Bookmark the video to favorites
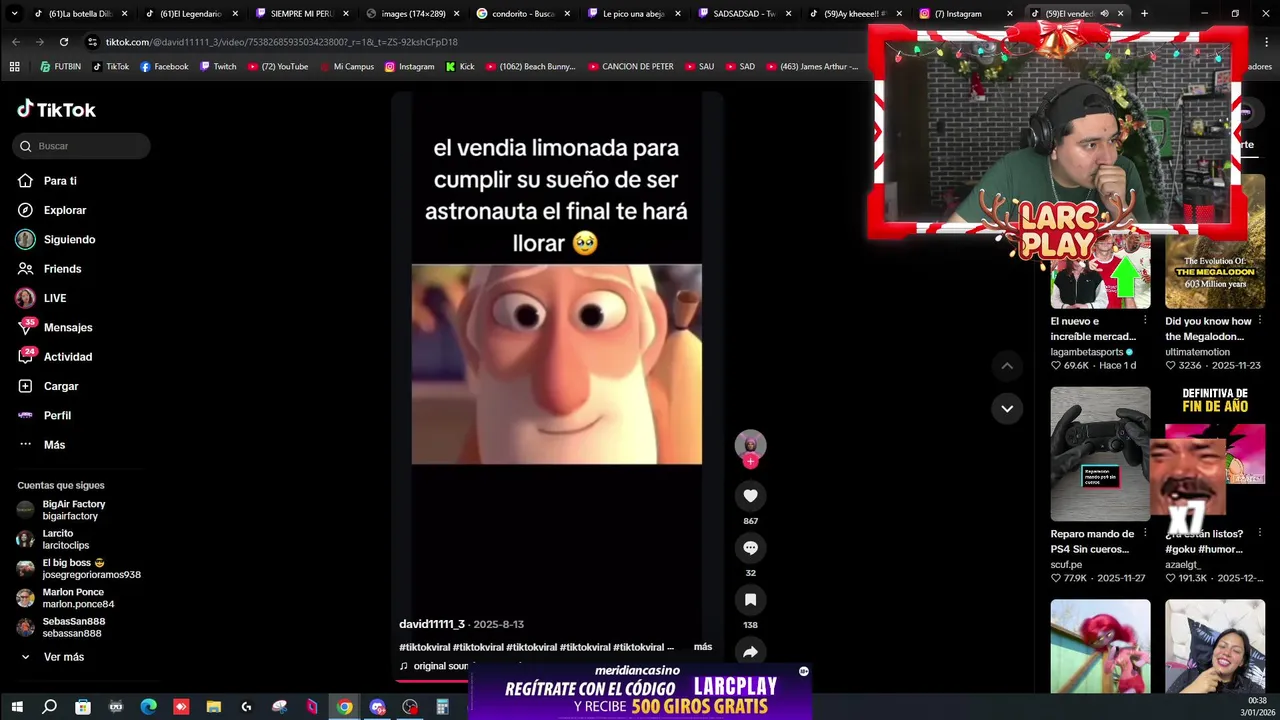Screen dimensions: 1280x720 pos(750,600)
